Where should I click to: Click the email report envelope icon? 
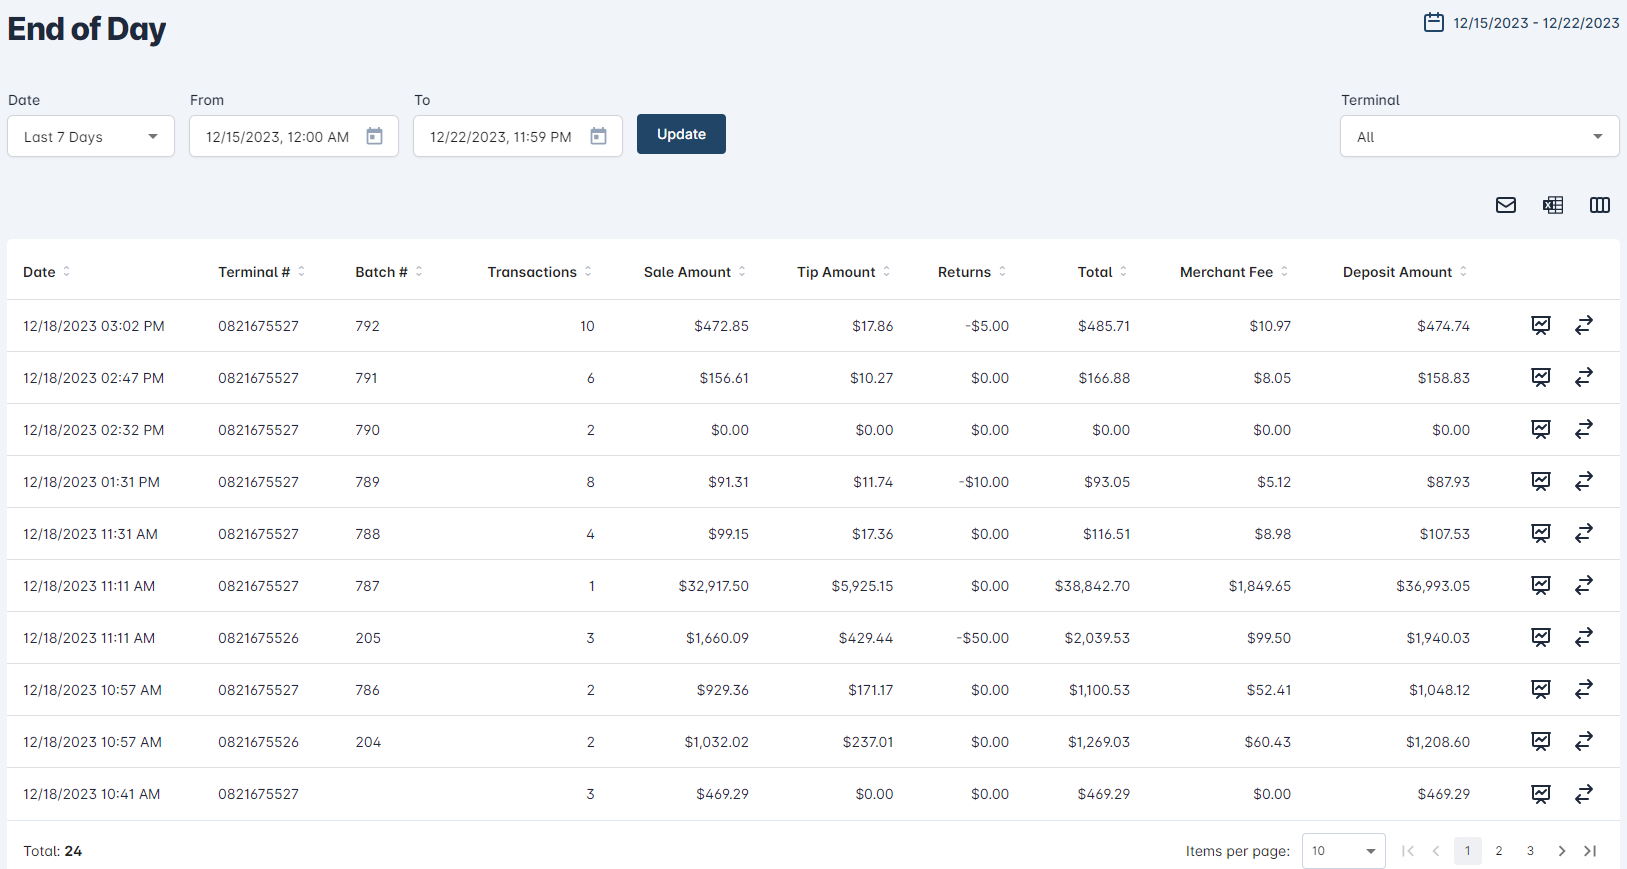1505,205
